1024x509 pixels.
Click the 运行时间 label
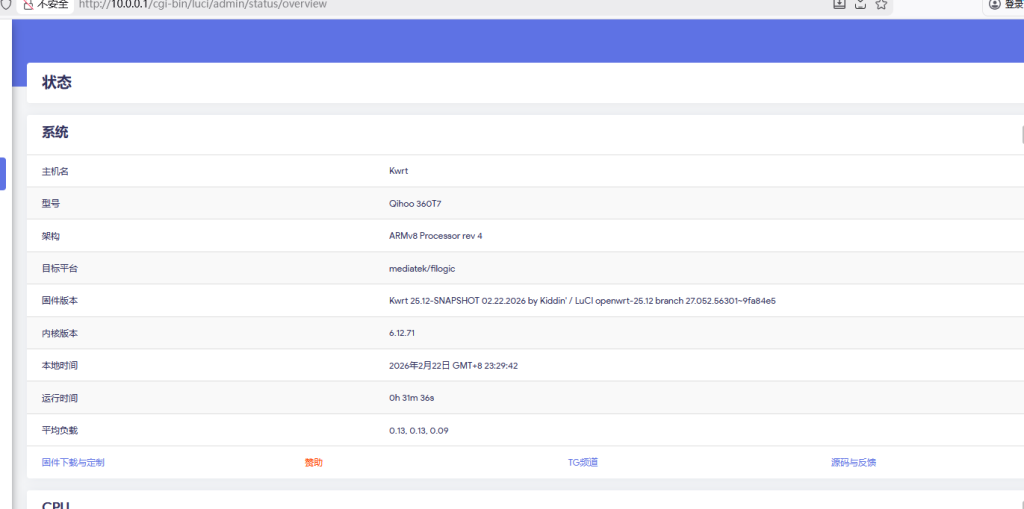coord(59,398)
